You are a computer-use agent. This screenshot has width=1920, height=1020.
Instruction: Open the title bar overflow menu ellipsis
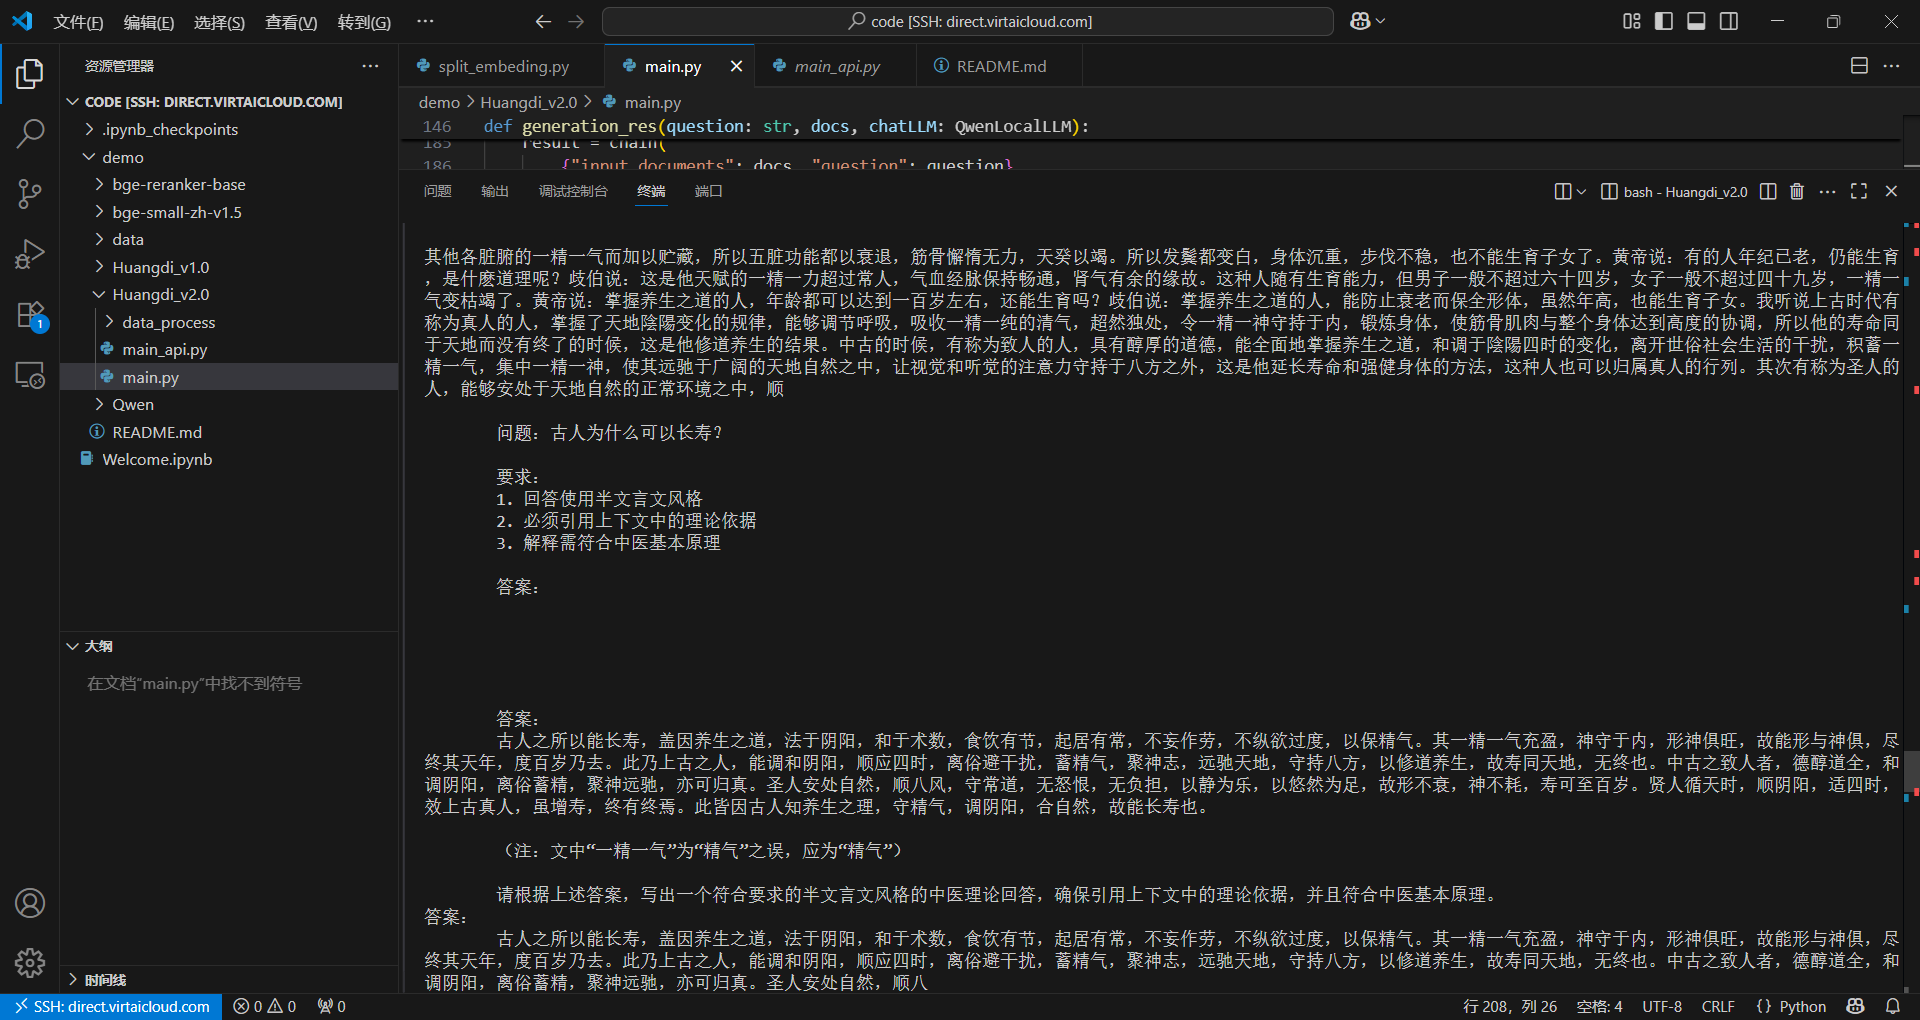(x=425, y=21)
